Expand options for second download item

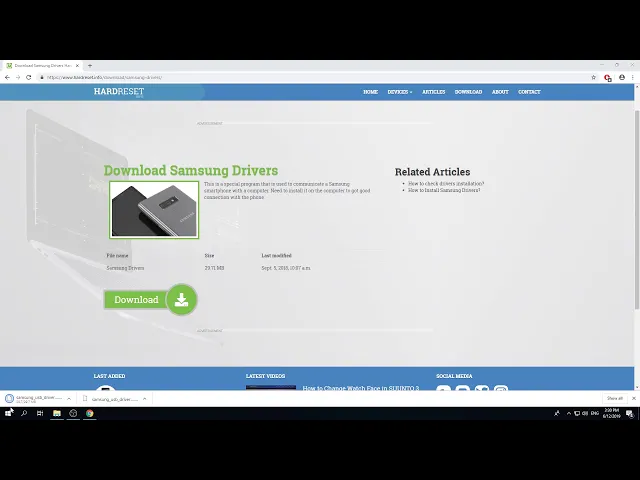[144, 399]
